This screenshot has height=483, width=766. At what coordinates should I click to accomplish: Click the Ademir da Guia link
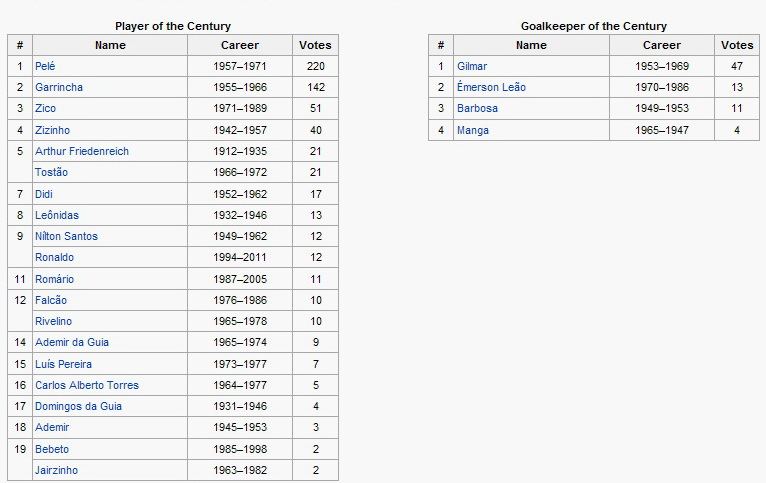coord(72,342)
